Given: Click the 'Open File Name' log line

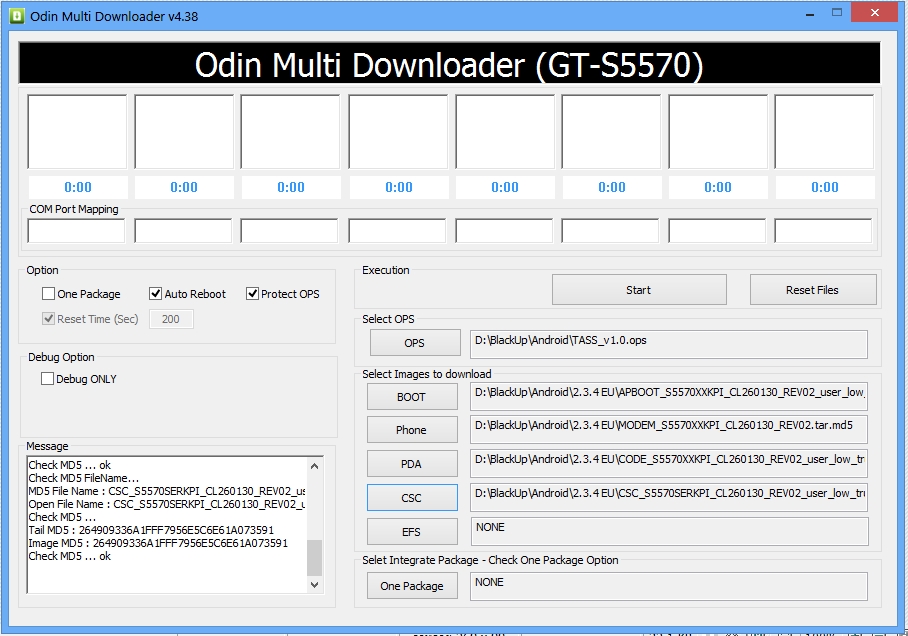Looking at the screenshot, I should 167,504.
